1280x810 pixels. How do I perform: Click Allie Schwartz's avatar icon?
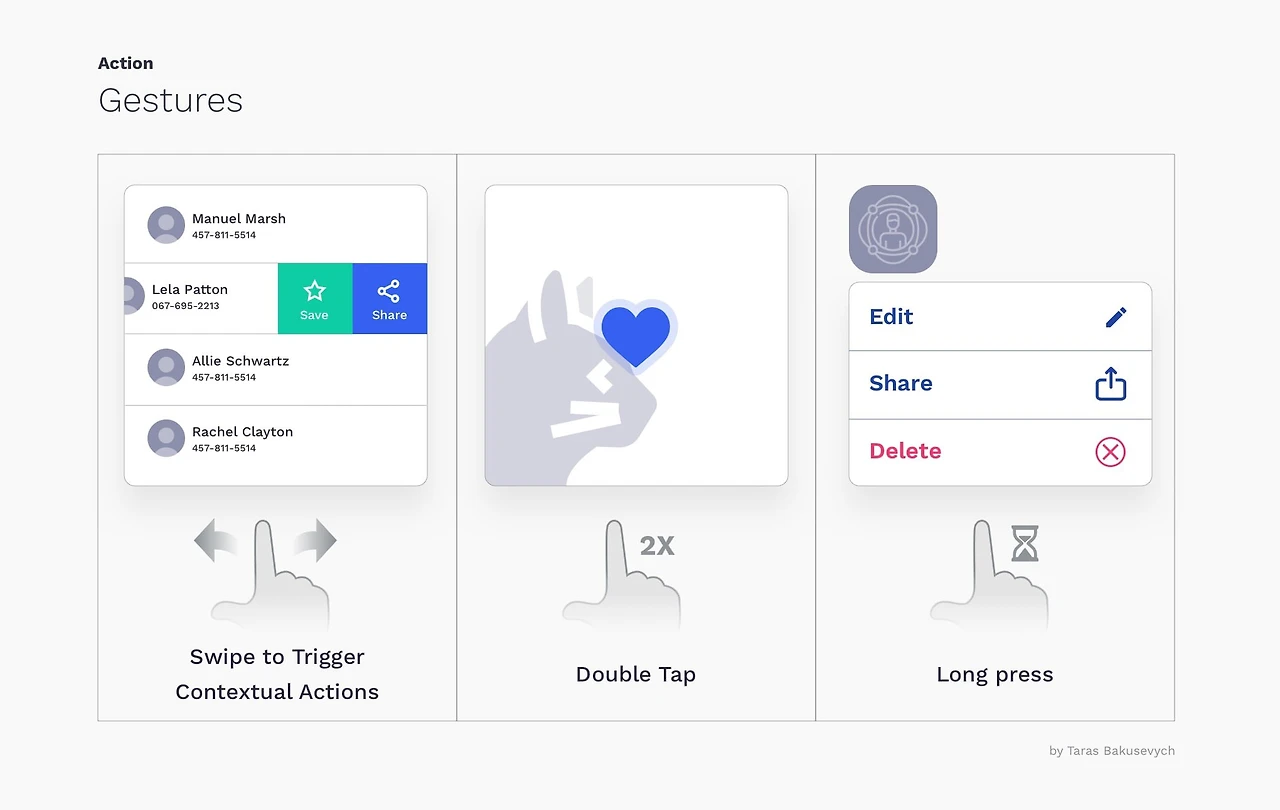(166, 367)
